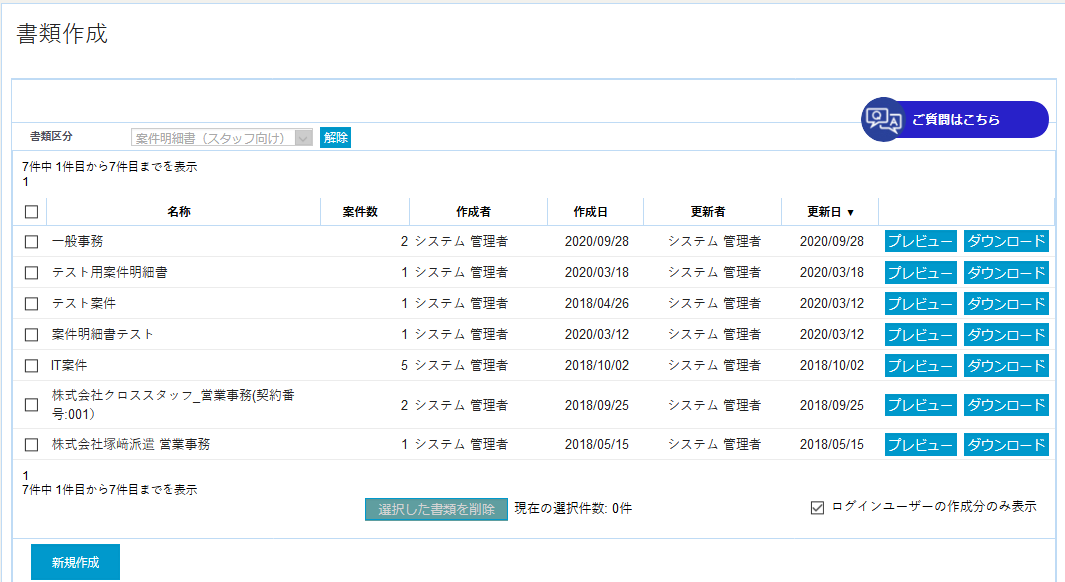
Task: Click 株式会社クロススタッフ_営業事務 name text
Action: click(173, 404)
